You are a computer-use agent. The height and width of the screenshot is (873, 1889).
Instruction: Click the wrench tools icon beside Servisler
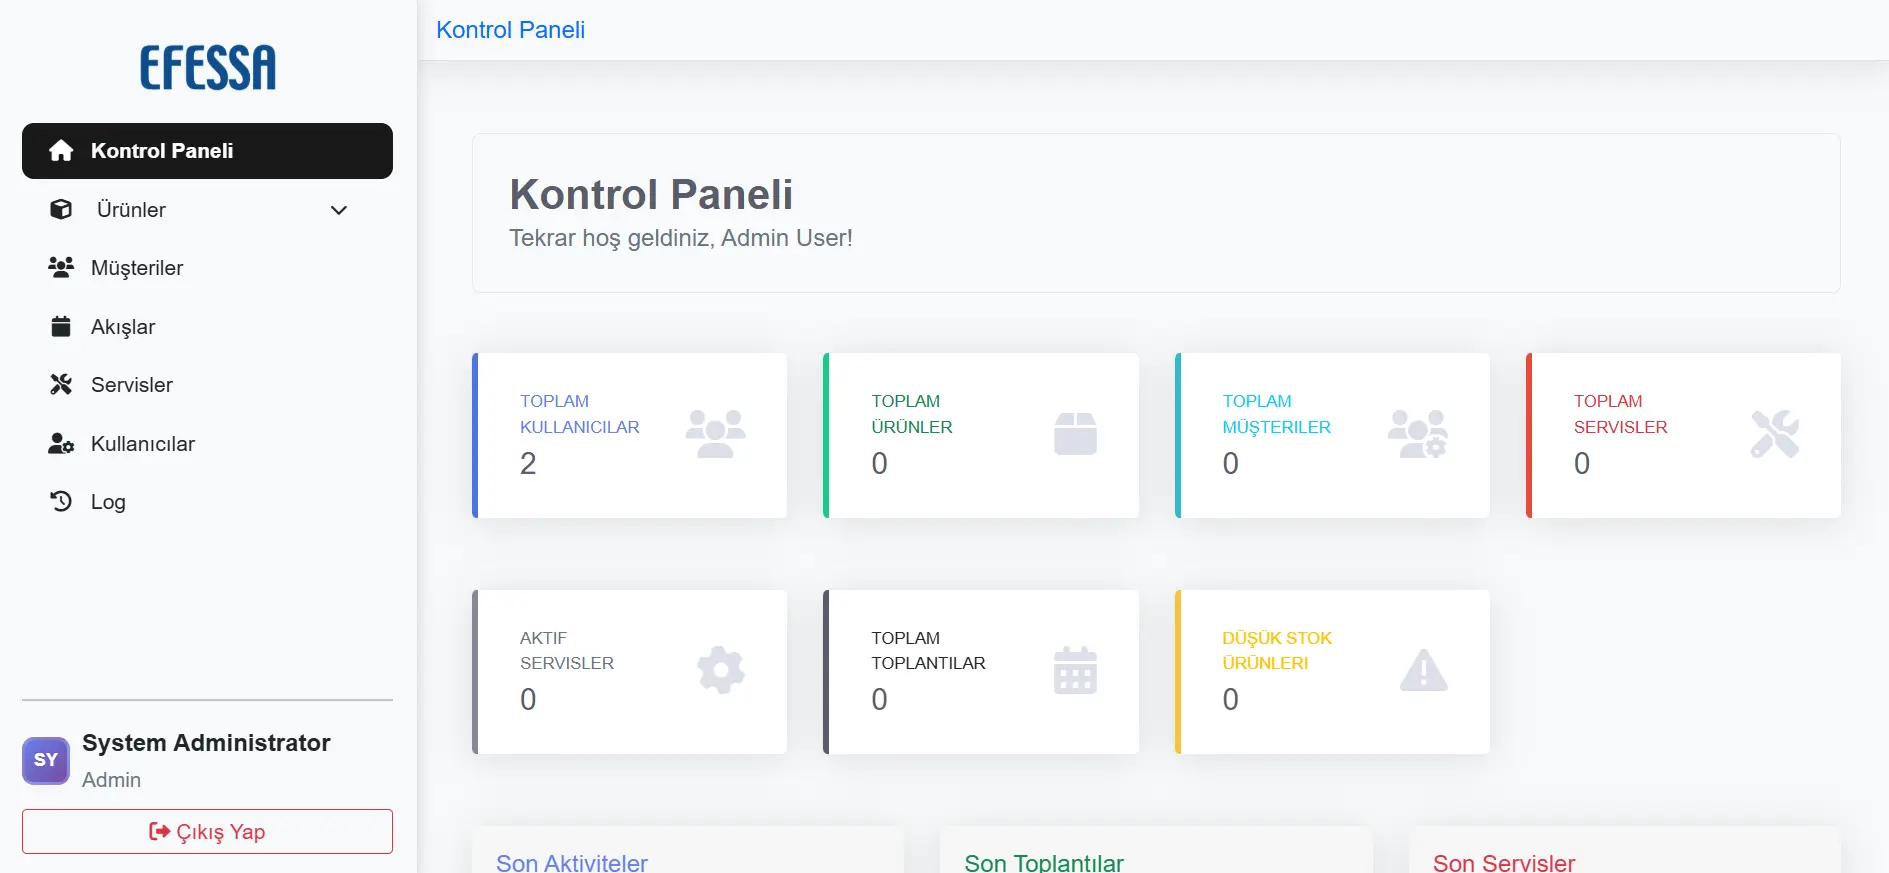coord(61,385)
